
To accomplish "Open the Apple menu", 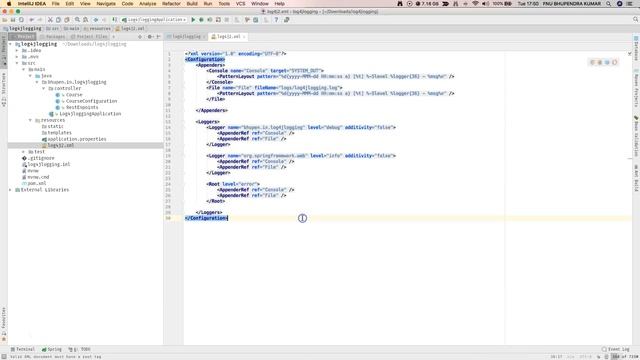I will click(x=9, y=4).
